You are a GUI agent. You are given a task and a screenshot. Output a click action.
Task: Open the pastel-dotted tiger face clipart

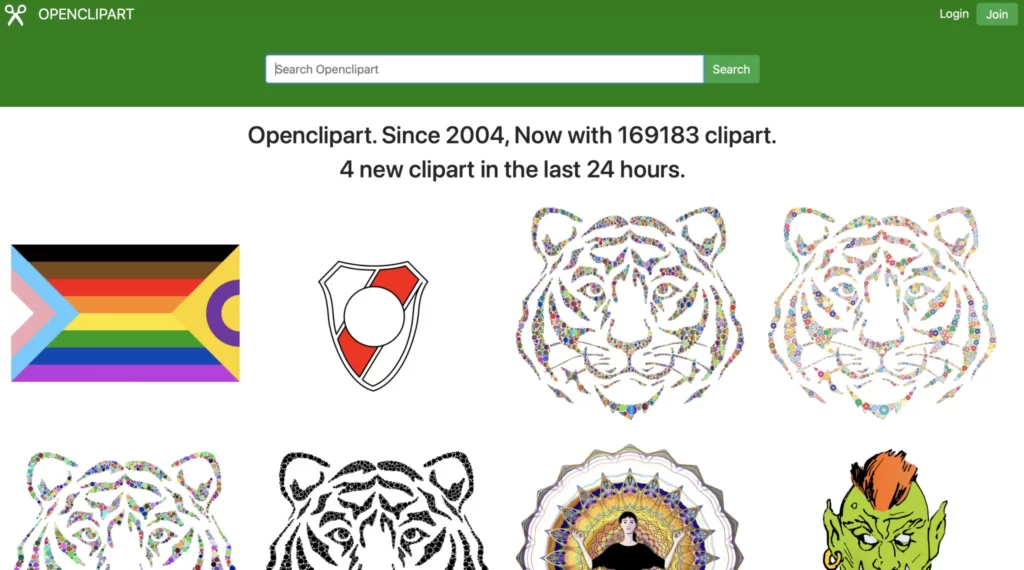pos(882,313)
